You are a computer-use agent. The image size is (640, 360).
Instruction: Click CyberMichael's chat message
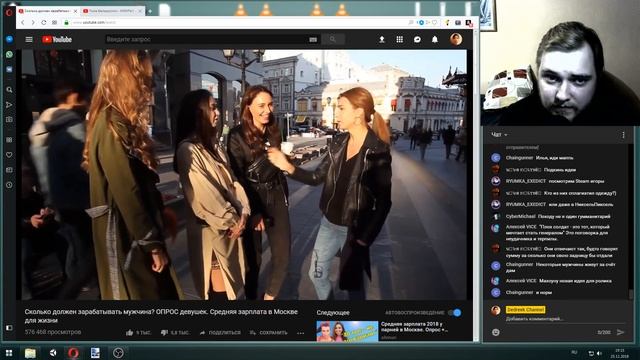(558, 216)
